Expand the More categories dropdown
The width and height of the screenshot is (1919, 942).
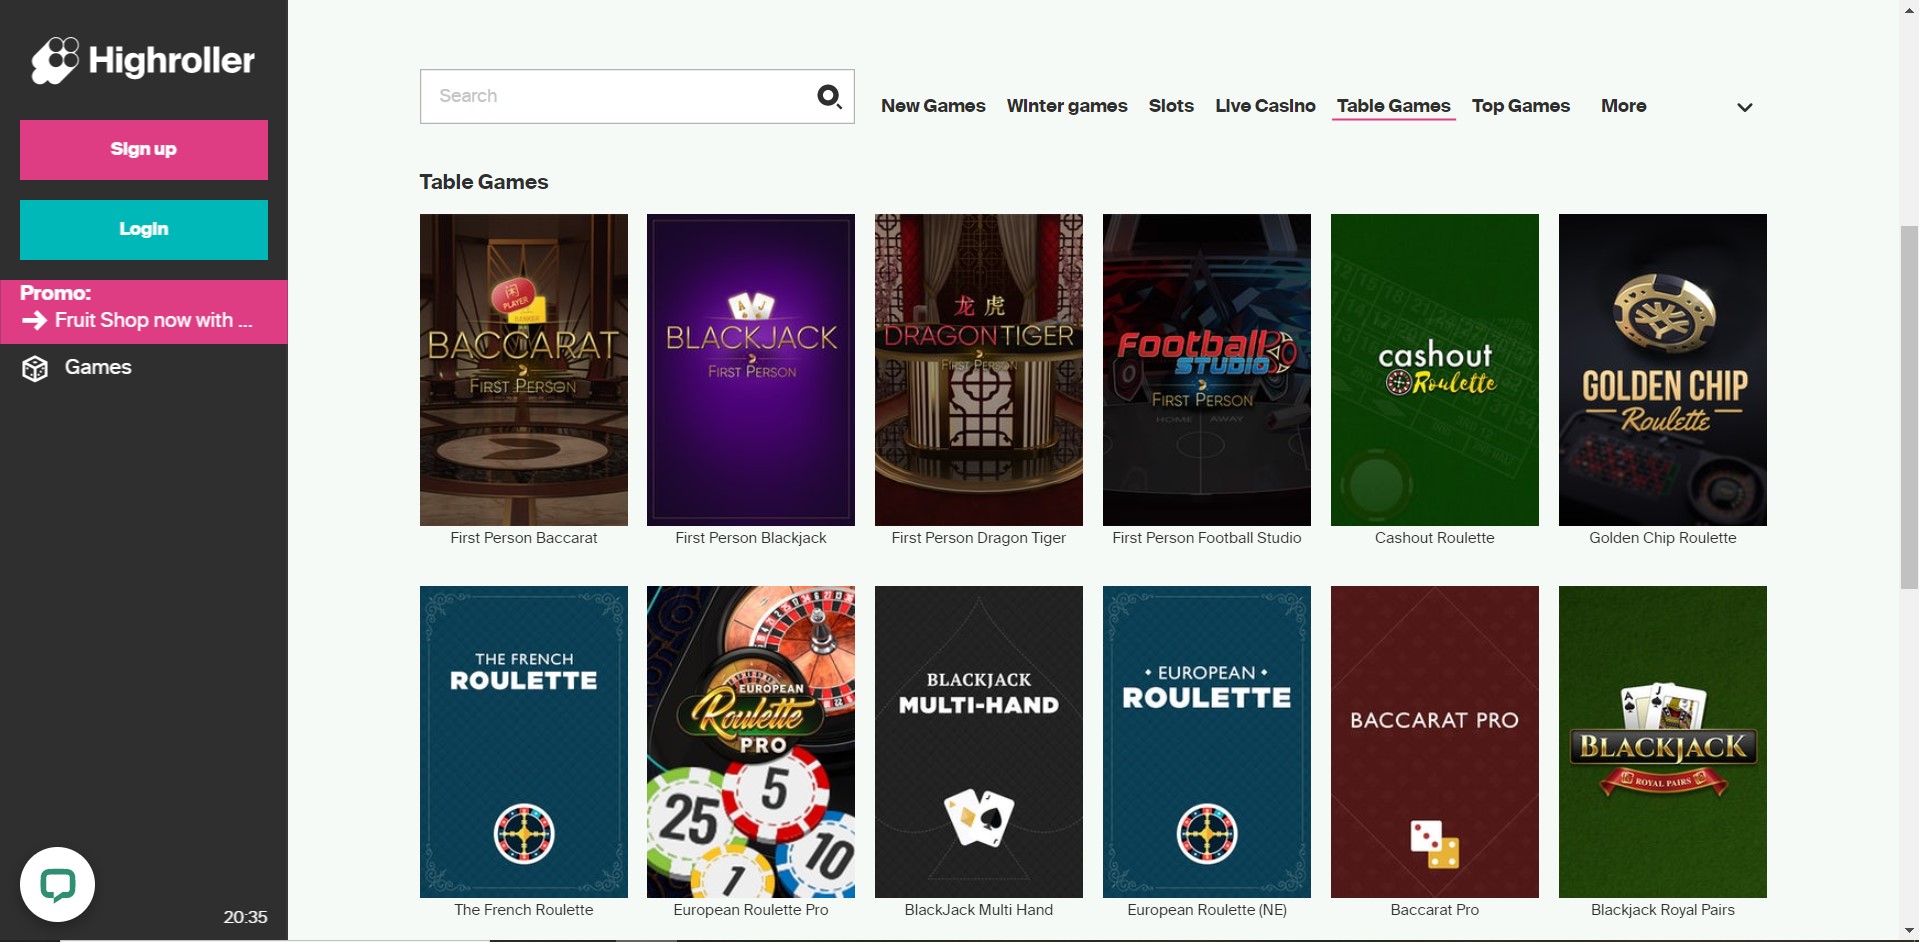[x=1623, y=106]
